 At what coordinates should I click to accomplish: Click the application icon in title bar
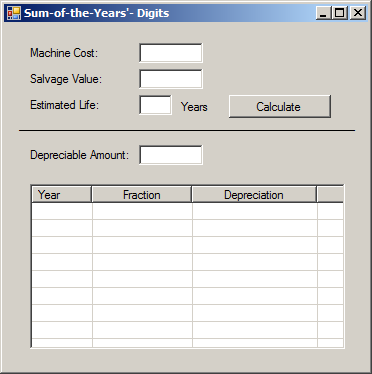point(14,13)
